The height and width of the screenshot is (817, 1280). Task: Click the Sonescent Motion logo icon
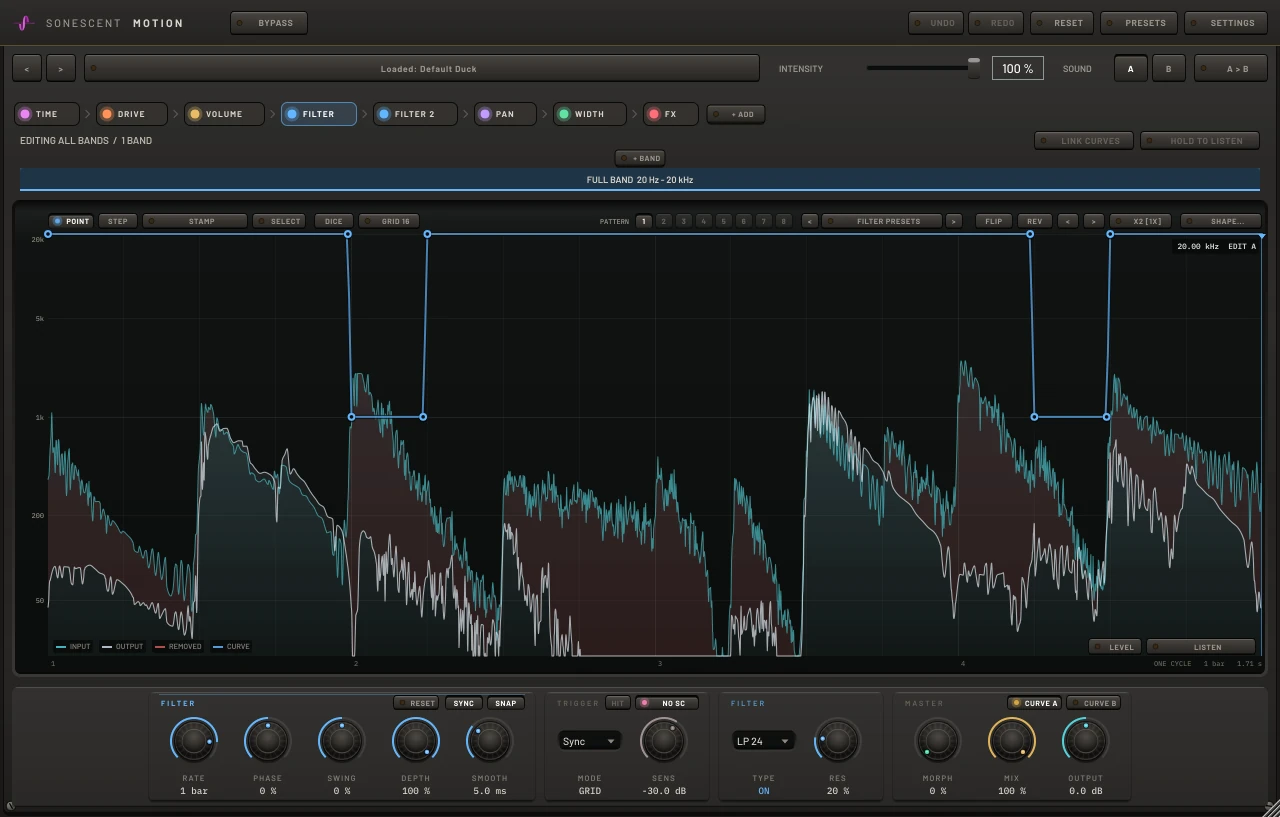click(26, 22)
